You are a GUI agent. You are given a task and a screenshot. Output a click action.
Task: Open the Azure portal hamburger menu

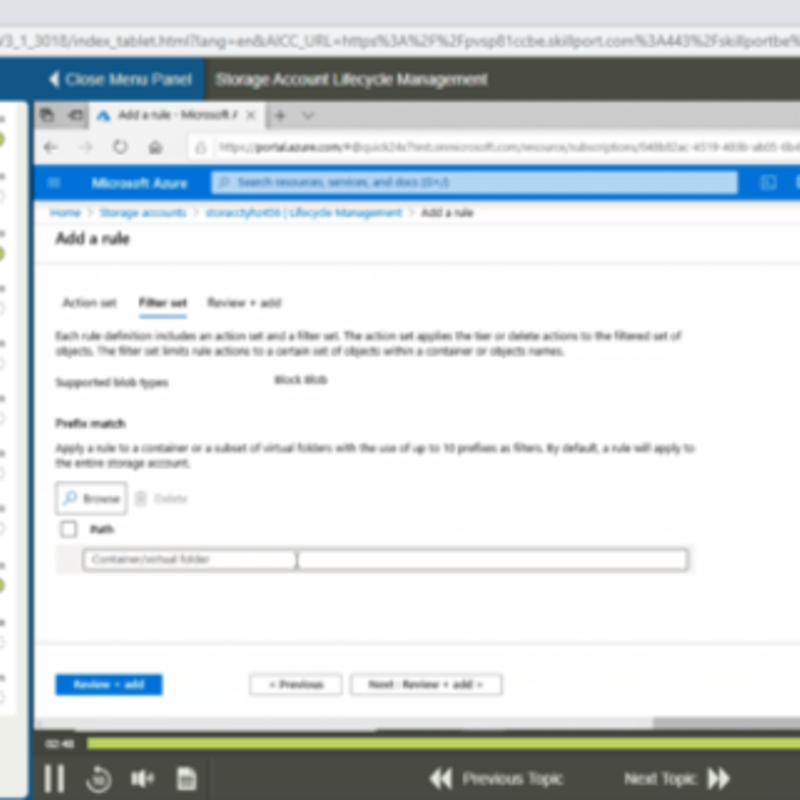tap(54, 183)
